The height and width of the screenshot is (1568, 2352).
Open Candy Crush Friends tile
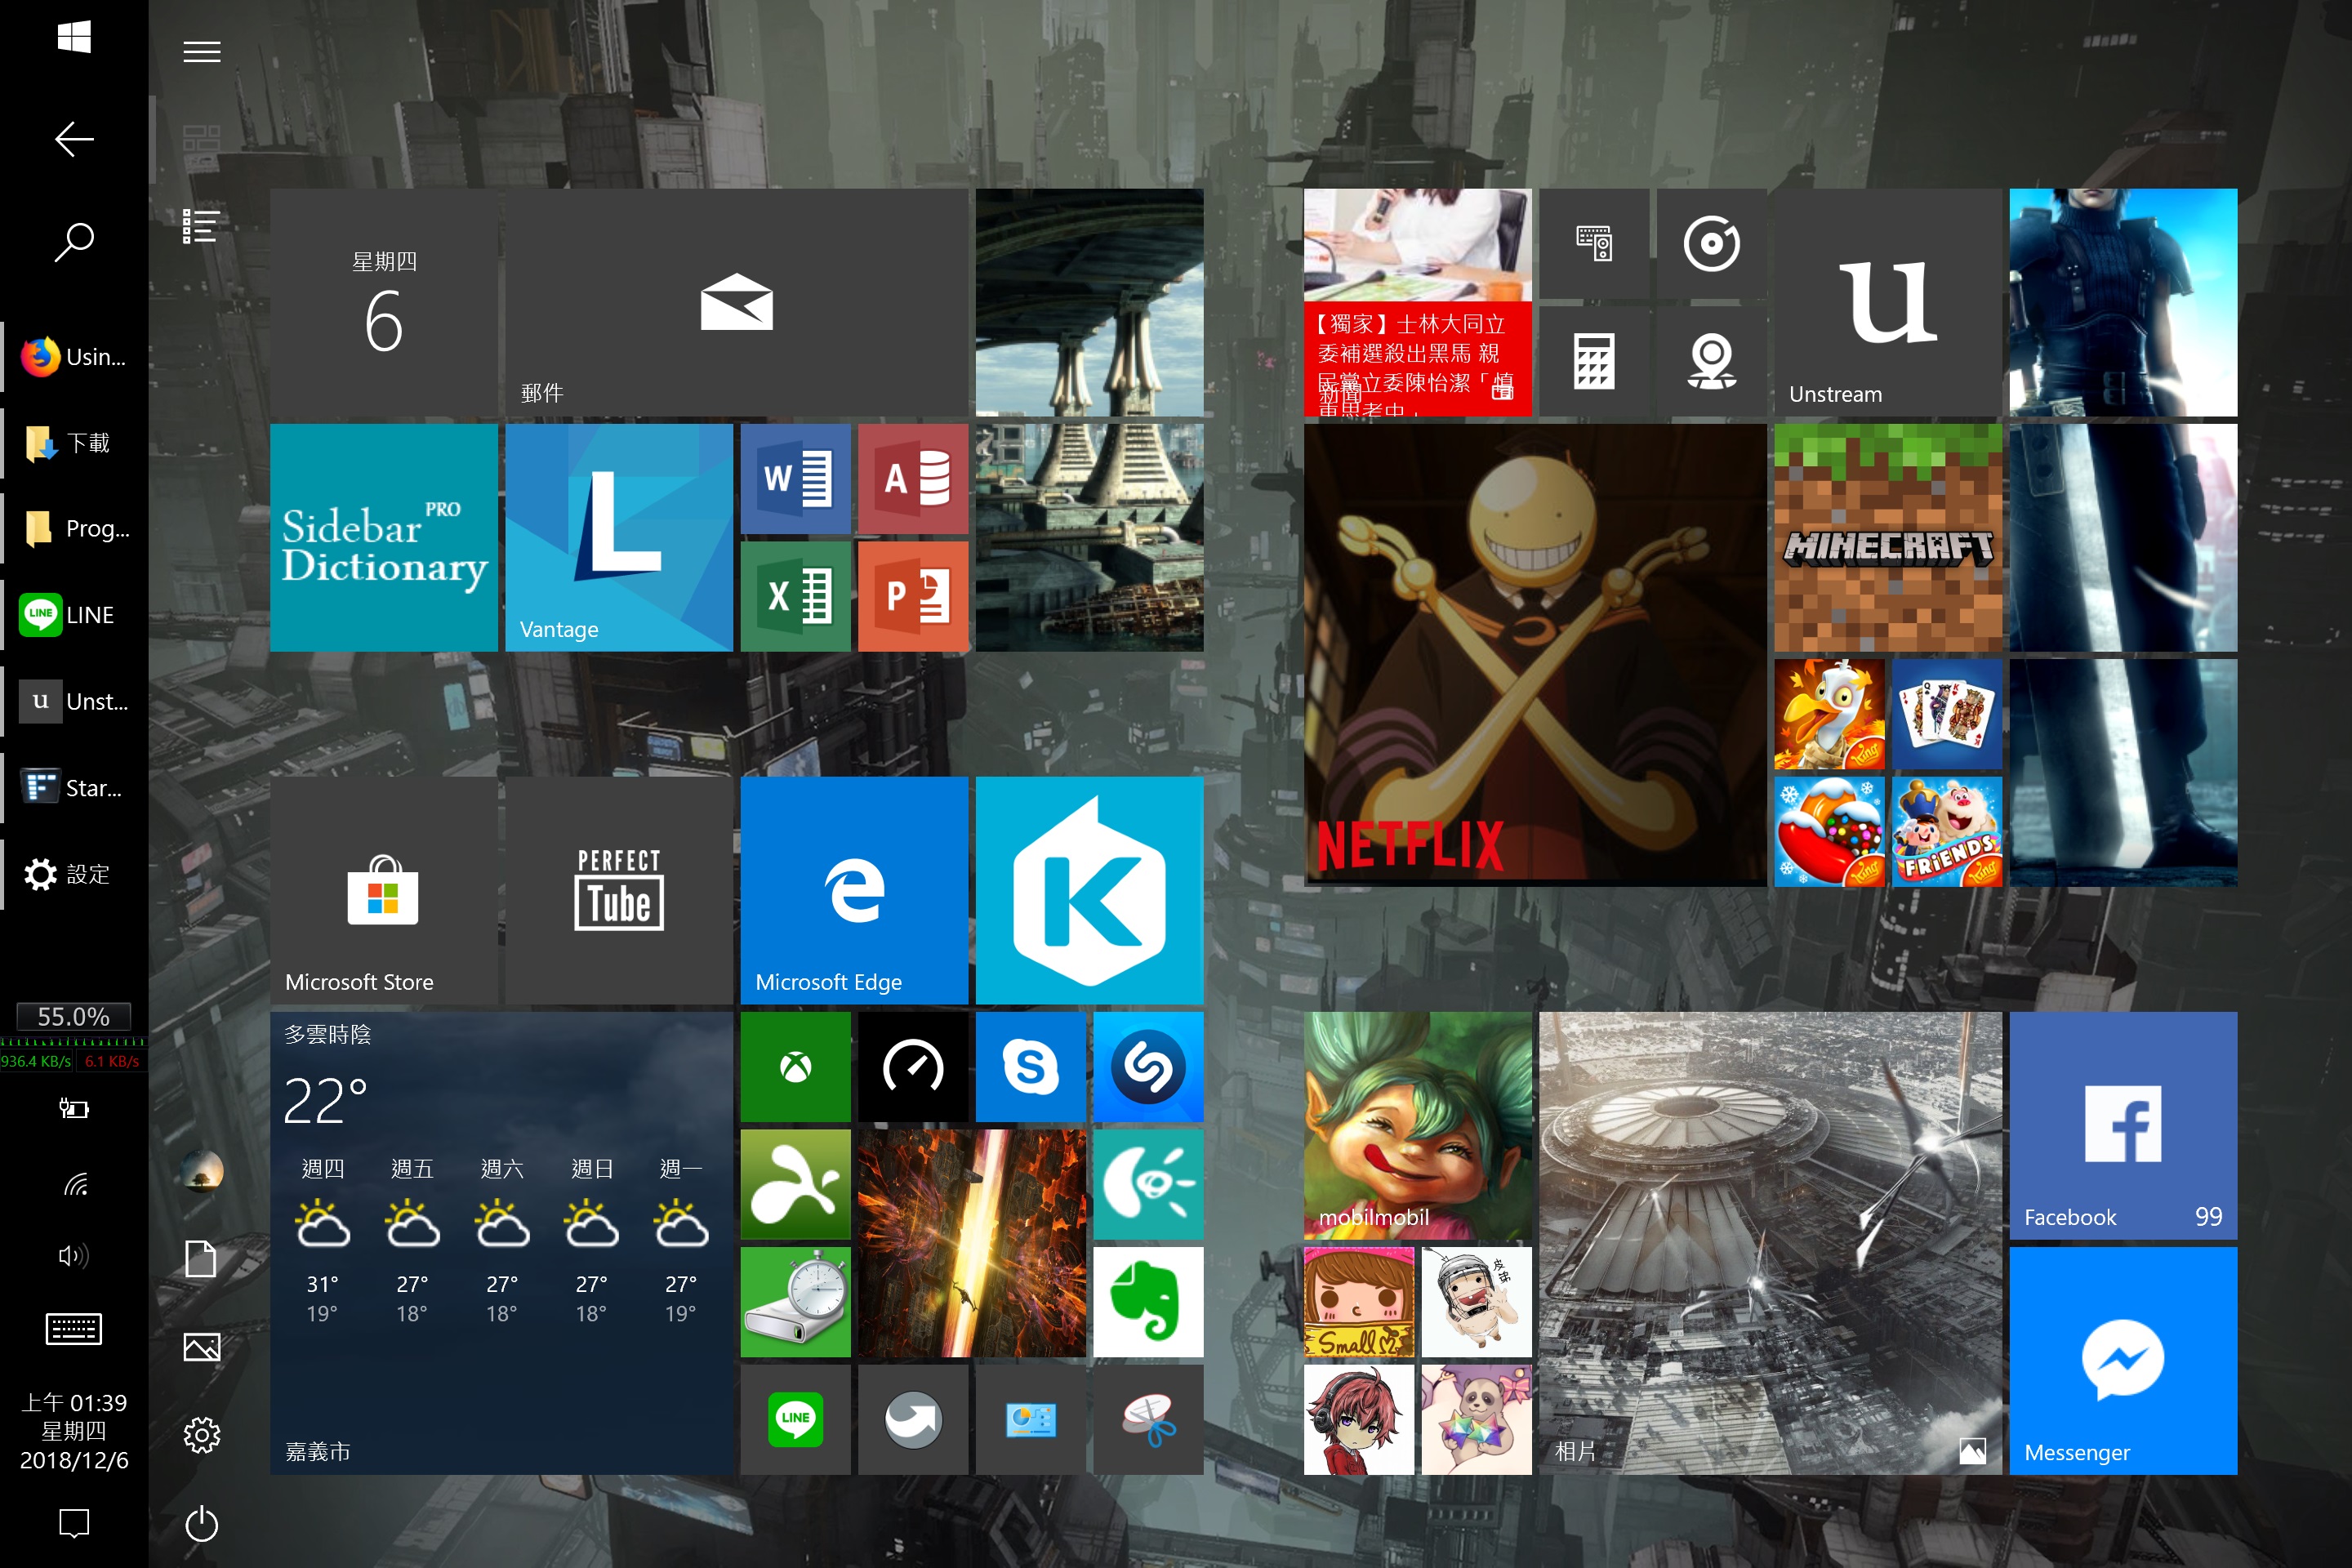(x=1947, y=832)
